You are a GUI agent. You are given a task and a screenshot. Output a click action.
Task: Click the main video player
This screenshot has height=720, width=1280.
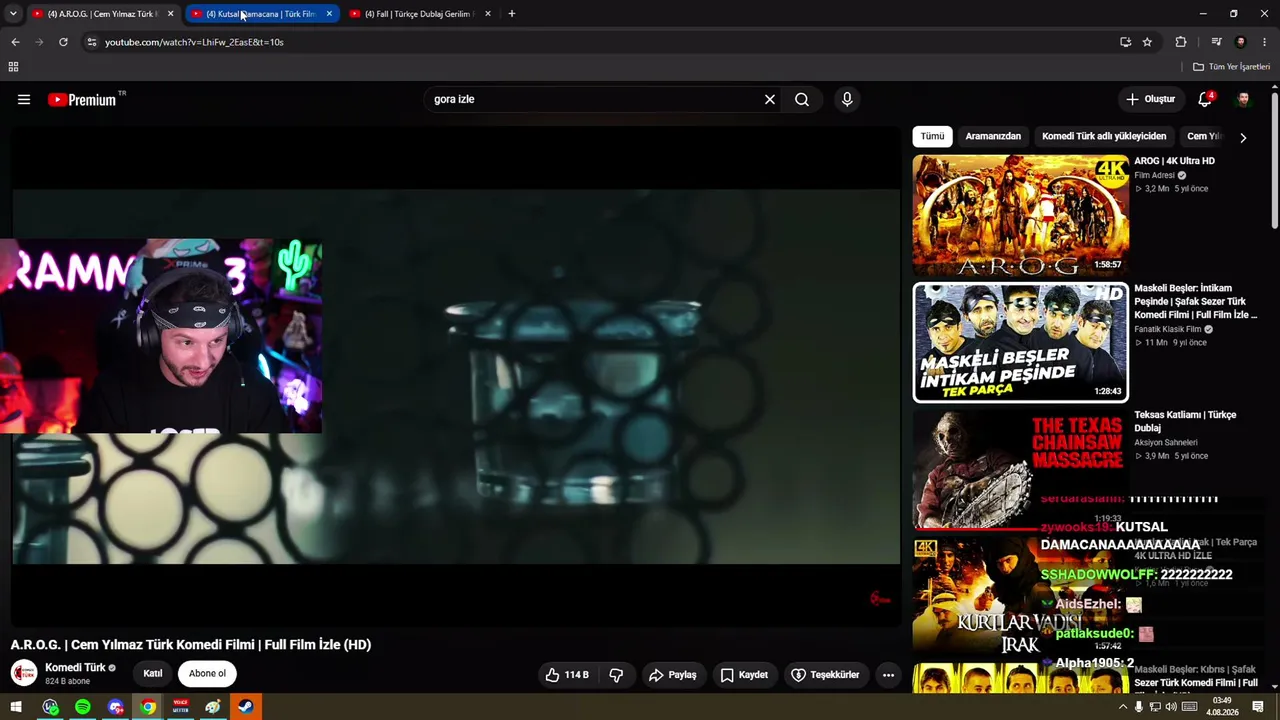pyautogui.click(x=455, y=377)
